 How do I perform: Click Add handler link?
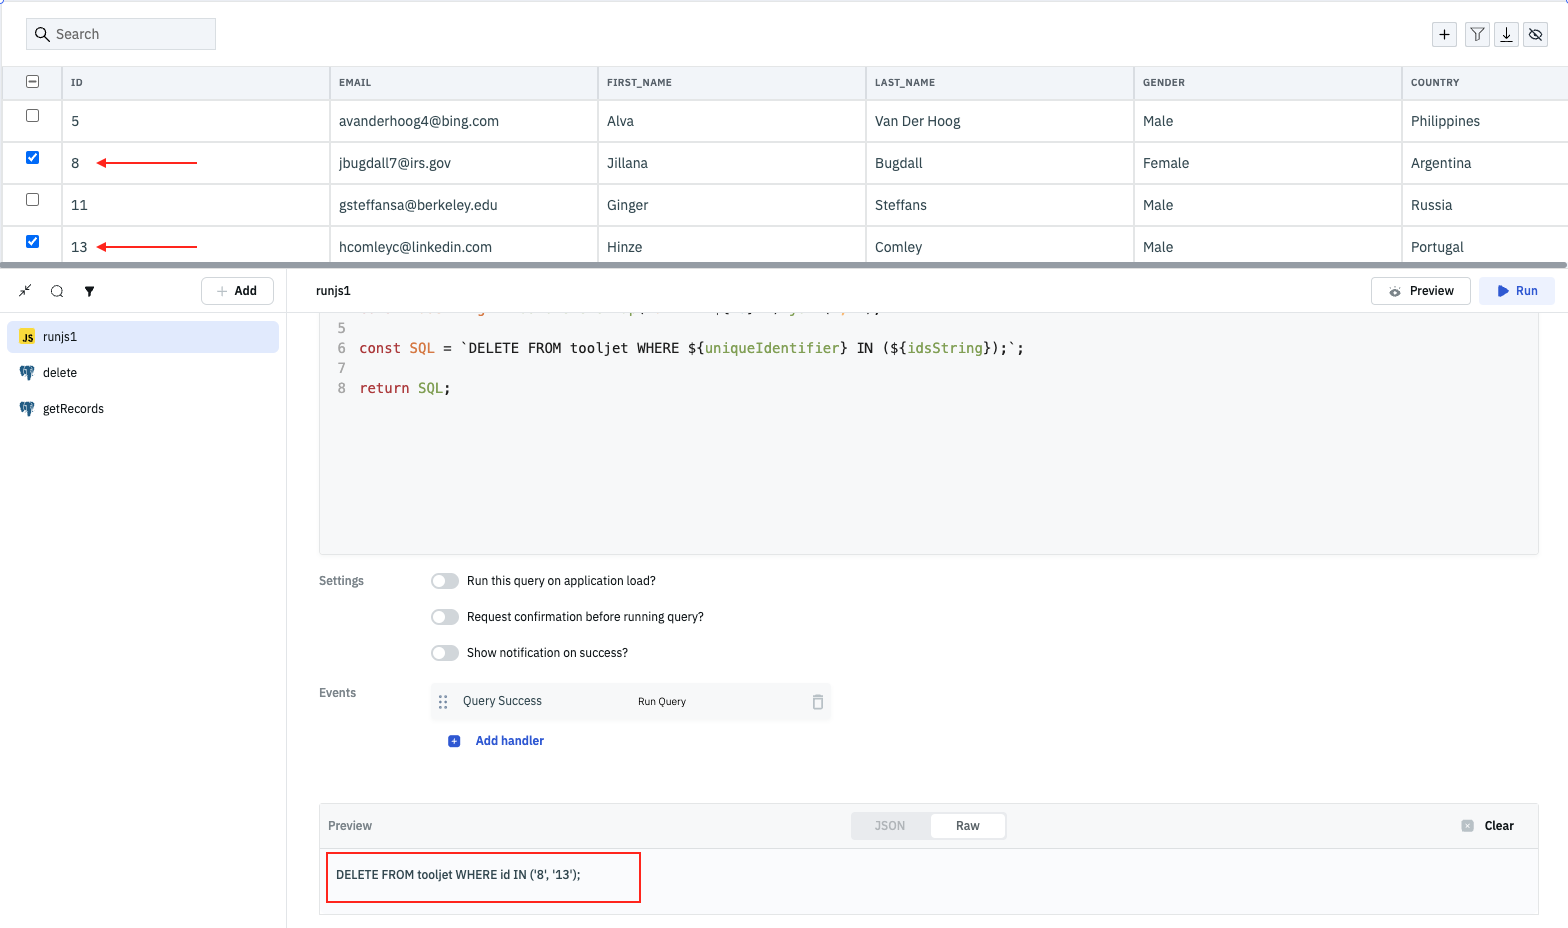pyautogui.click(x=509, y=741)
